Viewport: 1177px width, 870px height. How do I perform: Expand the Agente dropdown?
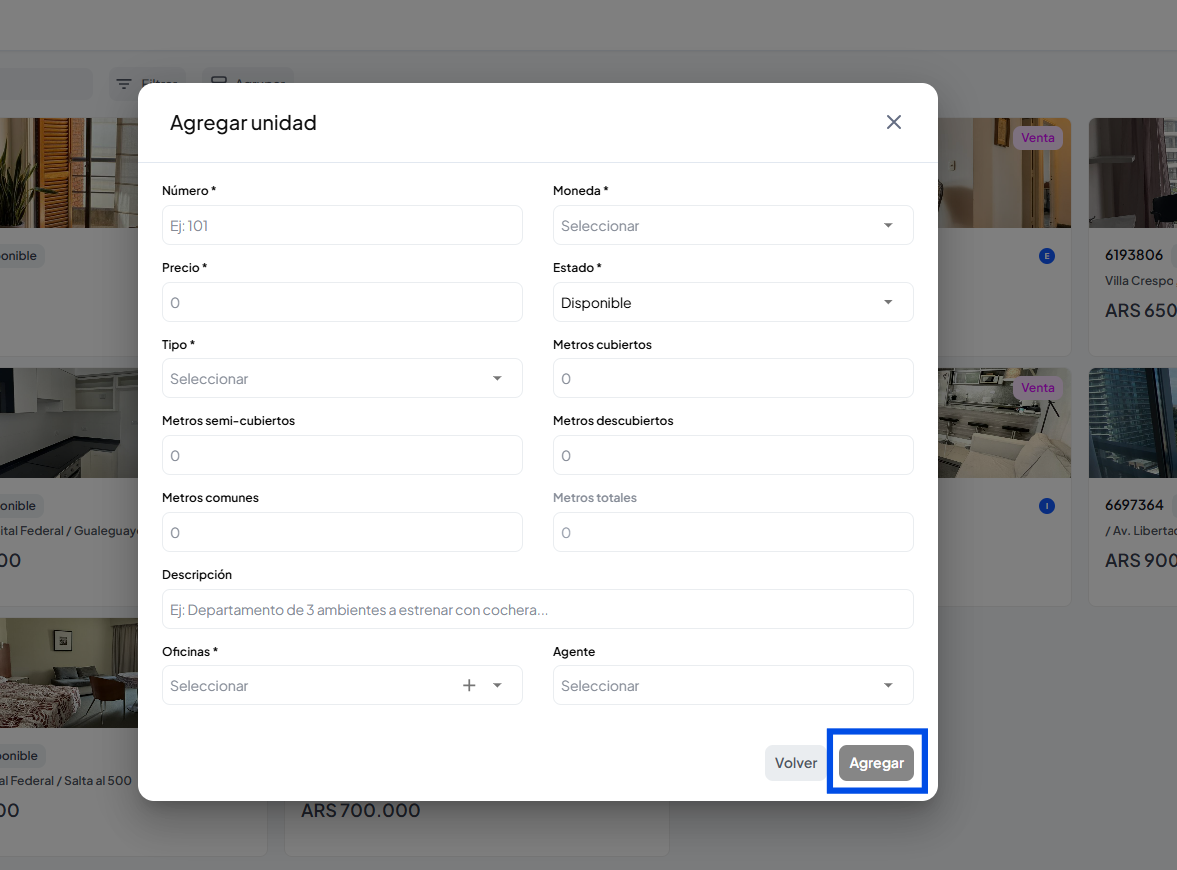coord(888,685)
